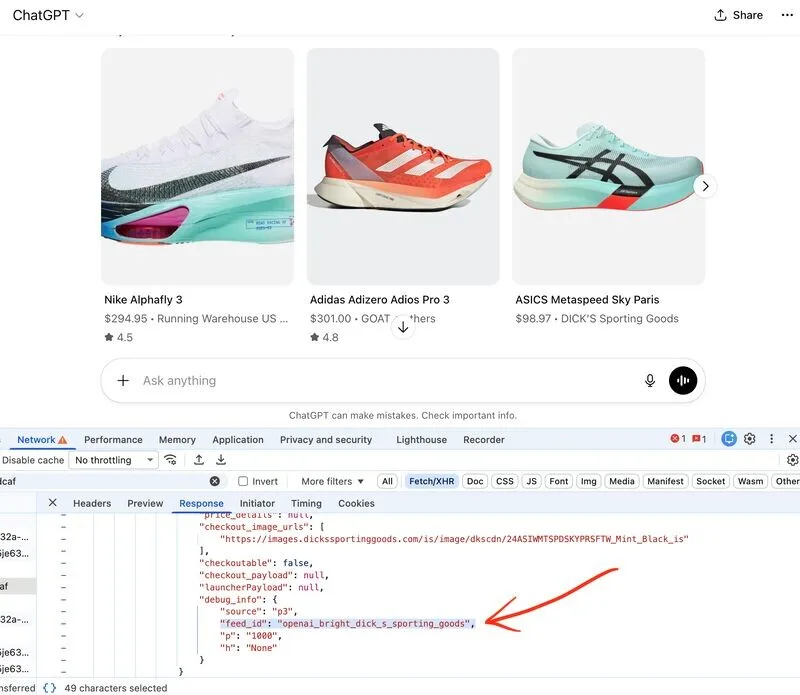Click the network conditions wifi icon
The image size is (800, 695).
pyautogui.click(x=170, y=460)
